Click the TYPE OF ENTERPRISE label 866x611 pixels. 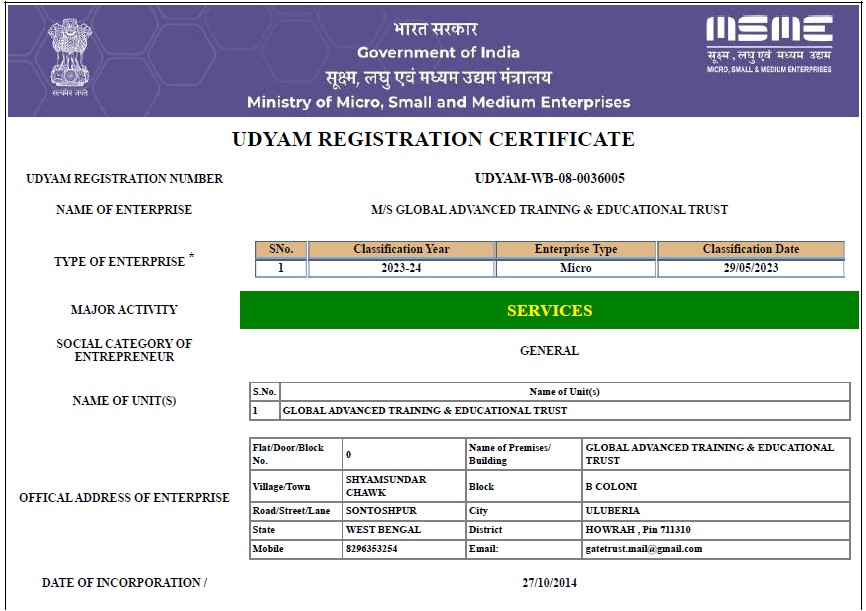pyautogui.click(x=124, y=260)
